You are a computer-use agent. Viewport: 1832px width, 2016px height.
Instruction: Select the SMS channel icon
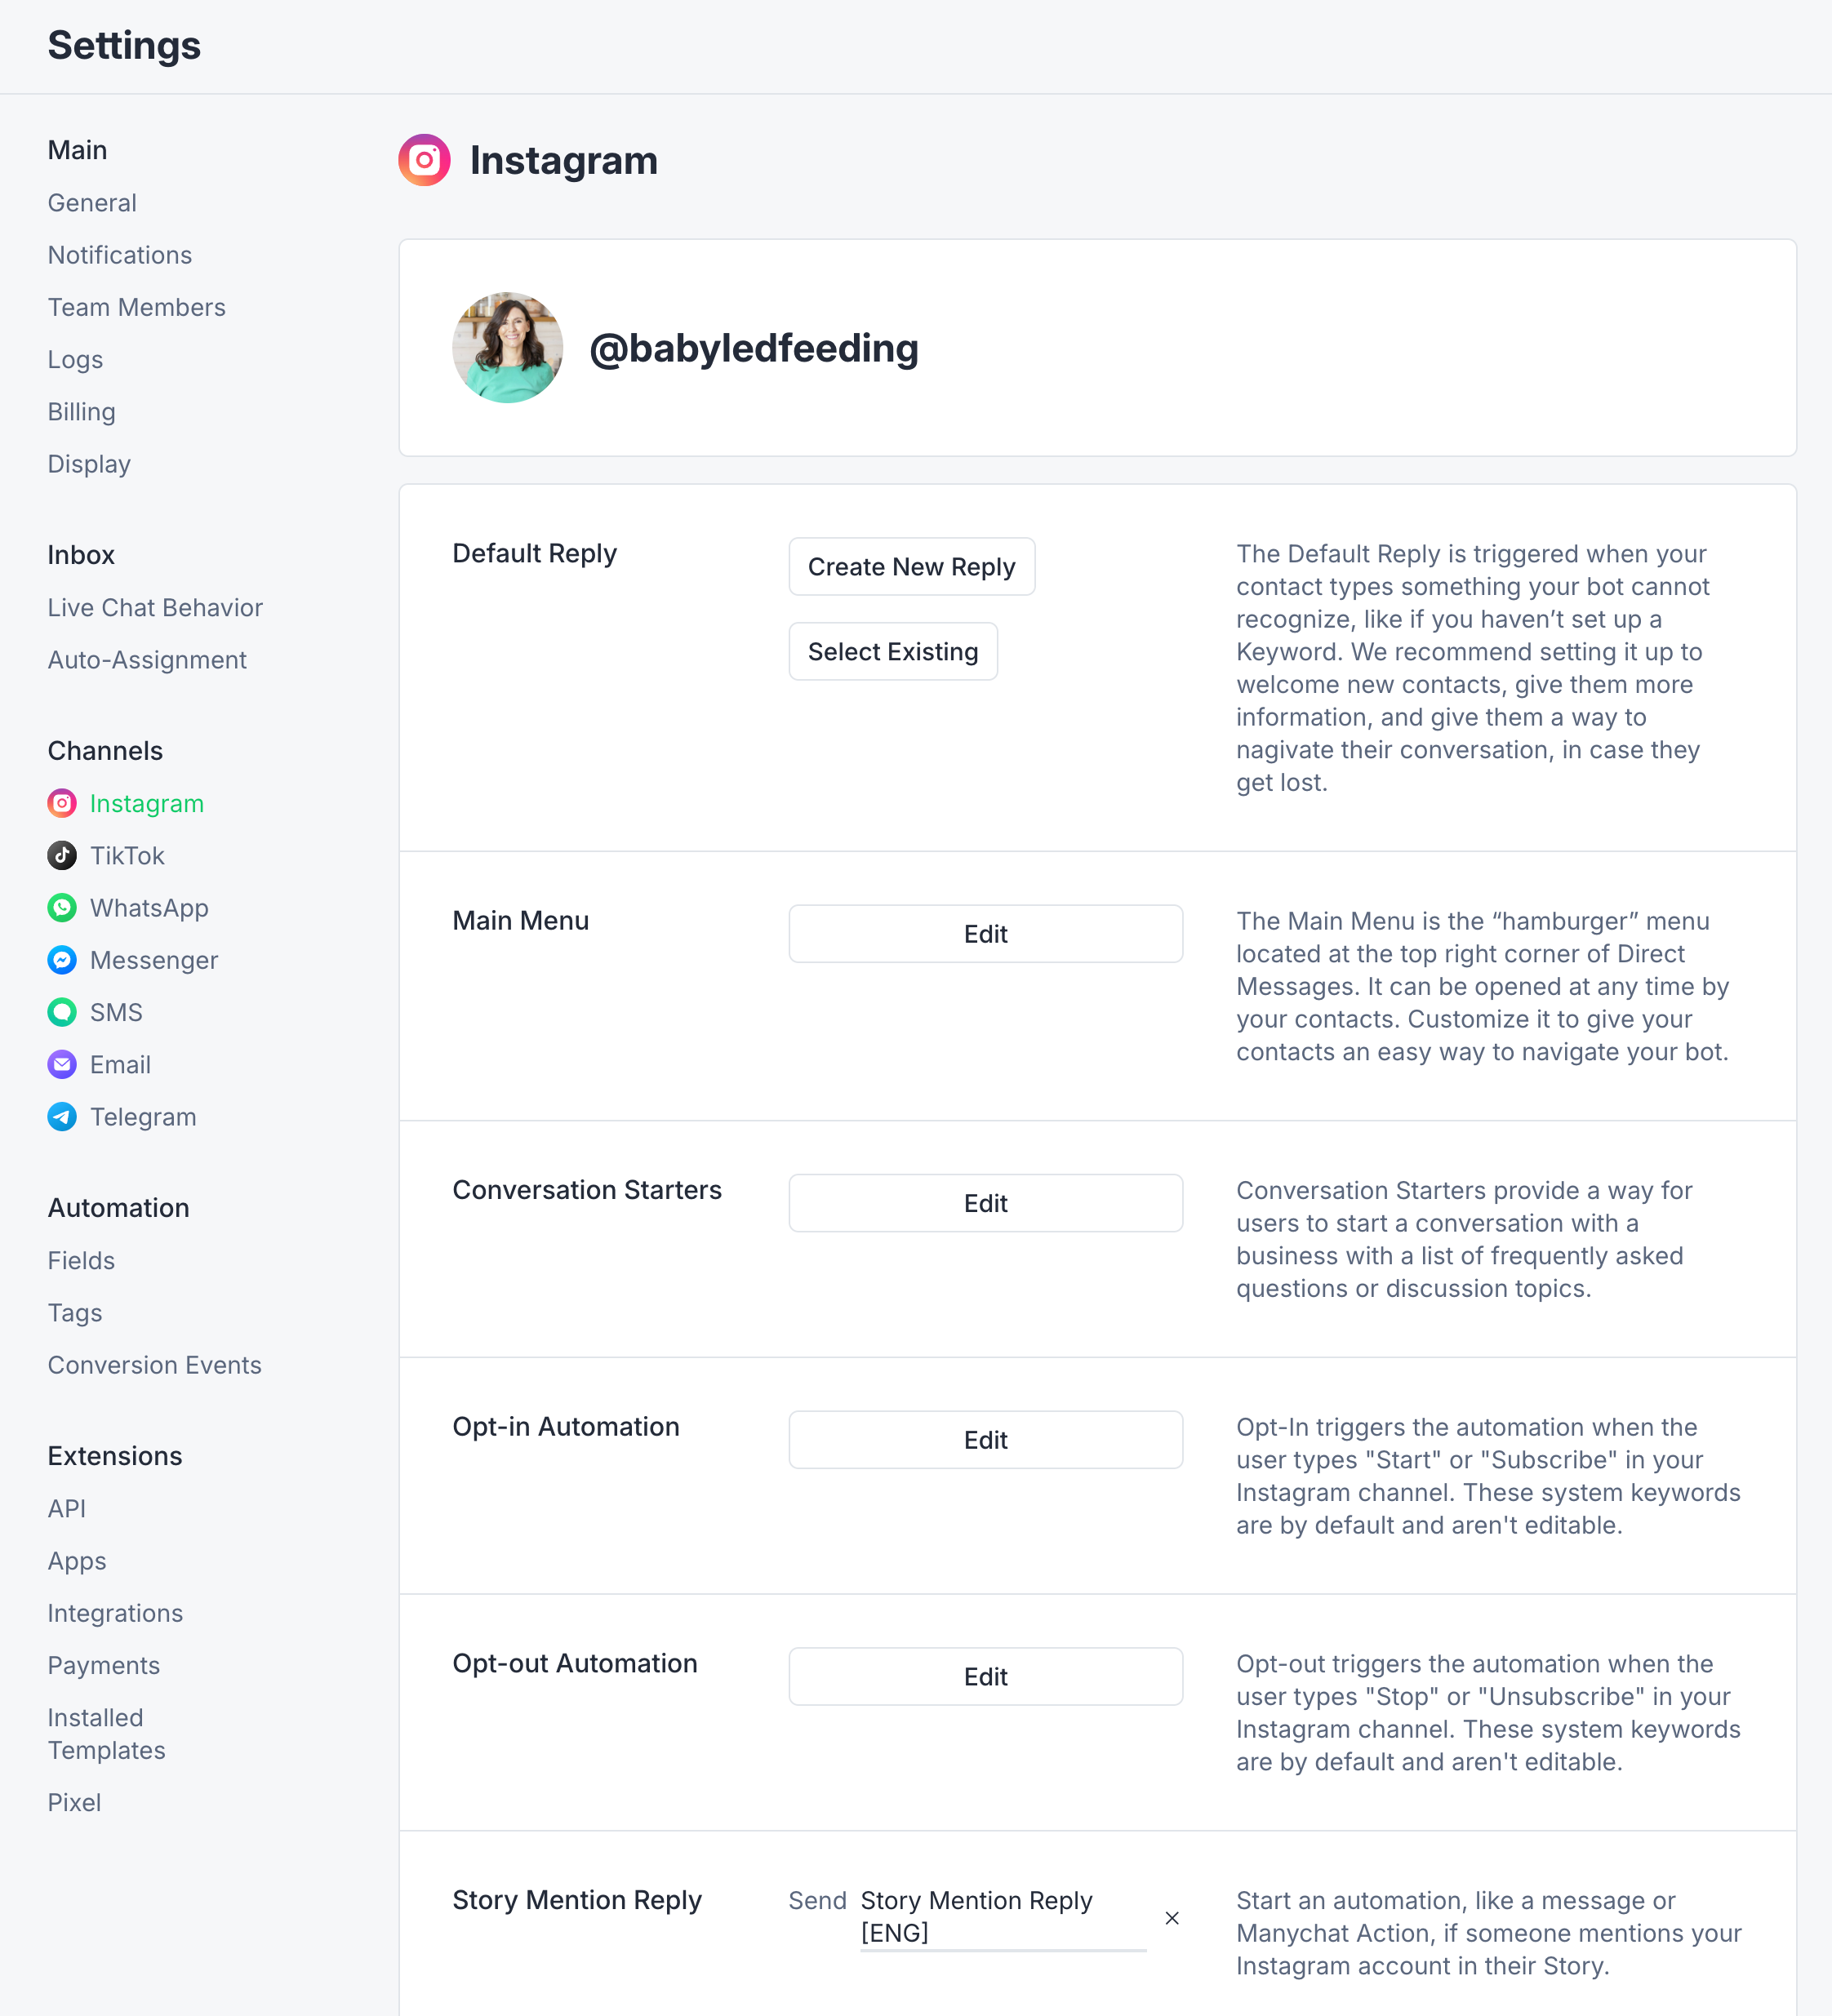(62, 1012)
